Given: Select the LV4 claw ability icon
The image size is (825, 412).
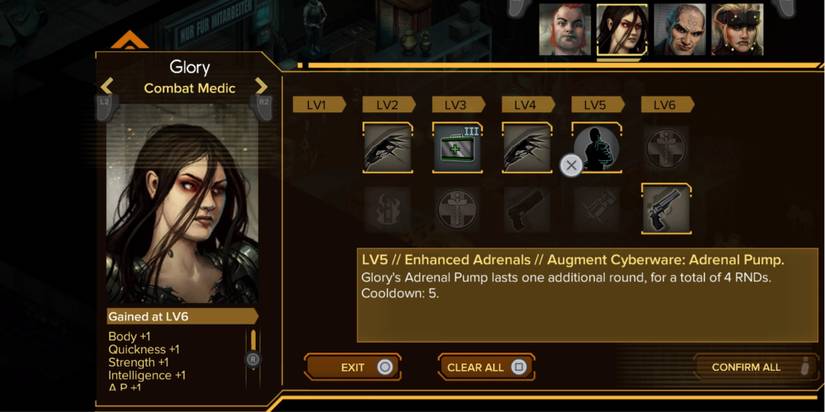Looking at the screenshot, I should coord(527,147).
